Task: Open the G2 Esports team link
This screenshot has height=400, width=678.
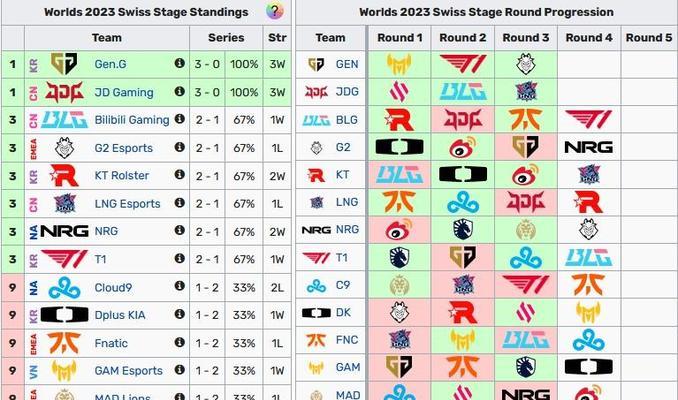Action: tap(124, 148)
